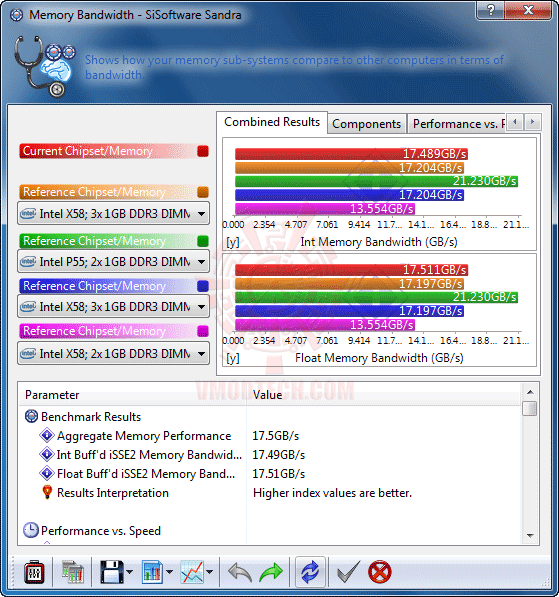Select the Float Buff'd iSSE2 Memory Band row
The height and width of the screenshot is (597, 559).
270,474
